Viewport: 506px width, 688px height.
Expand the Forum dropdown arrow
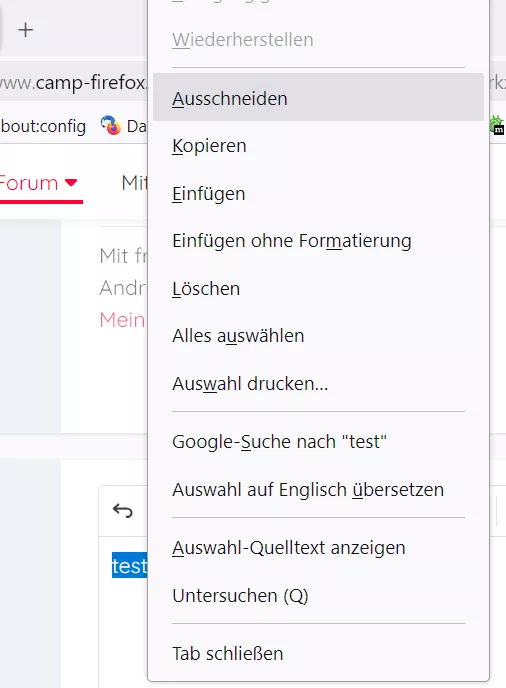pos(71,183)
